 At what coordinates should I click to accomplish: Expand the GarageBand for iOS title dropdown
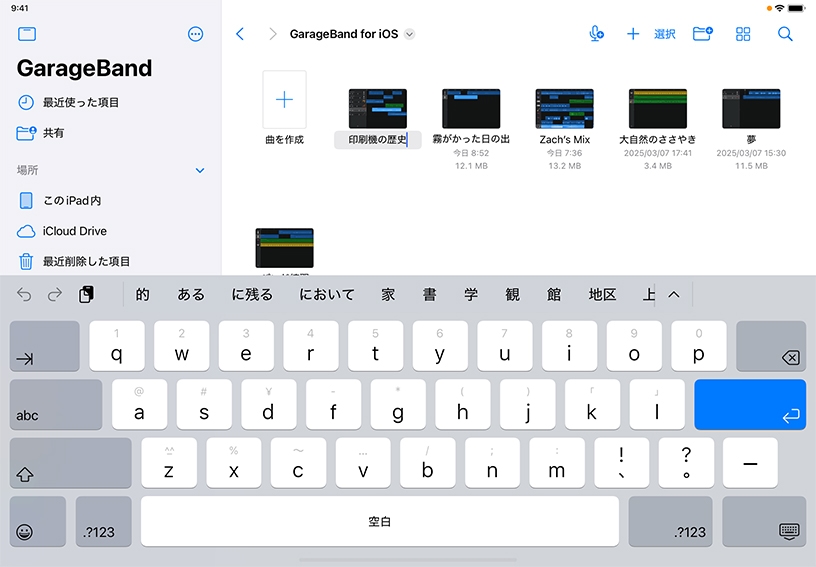pyautogui.click(x=409, y=34)
